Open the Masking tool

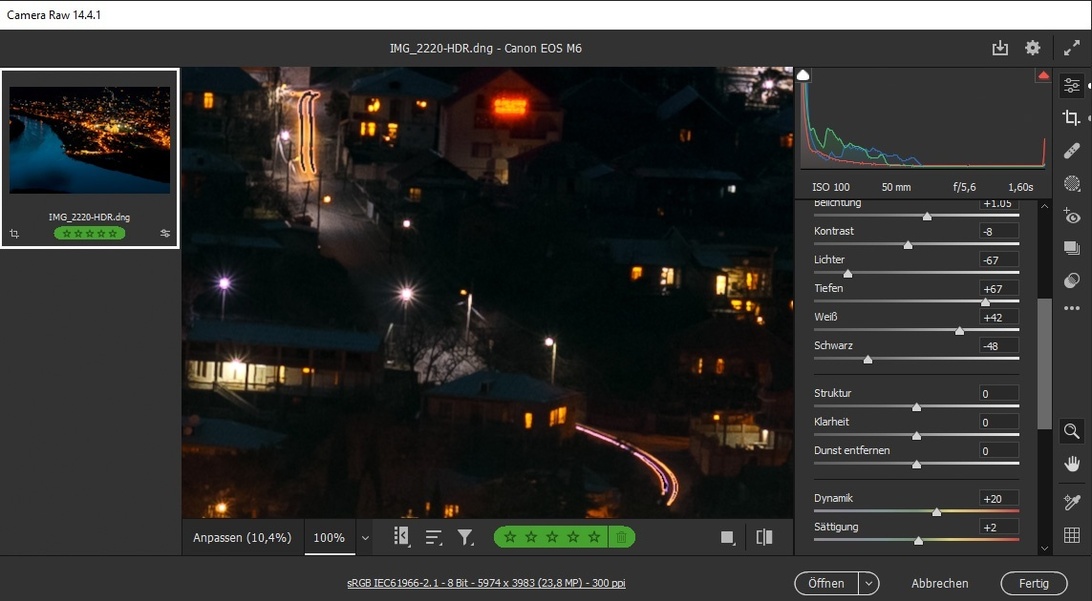tap(1072, 184)
